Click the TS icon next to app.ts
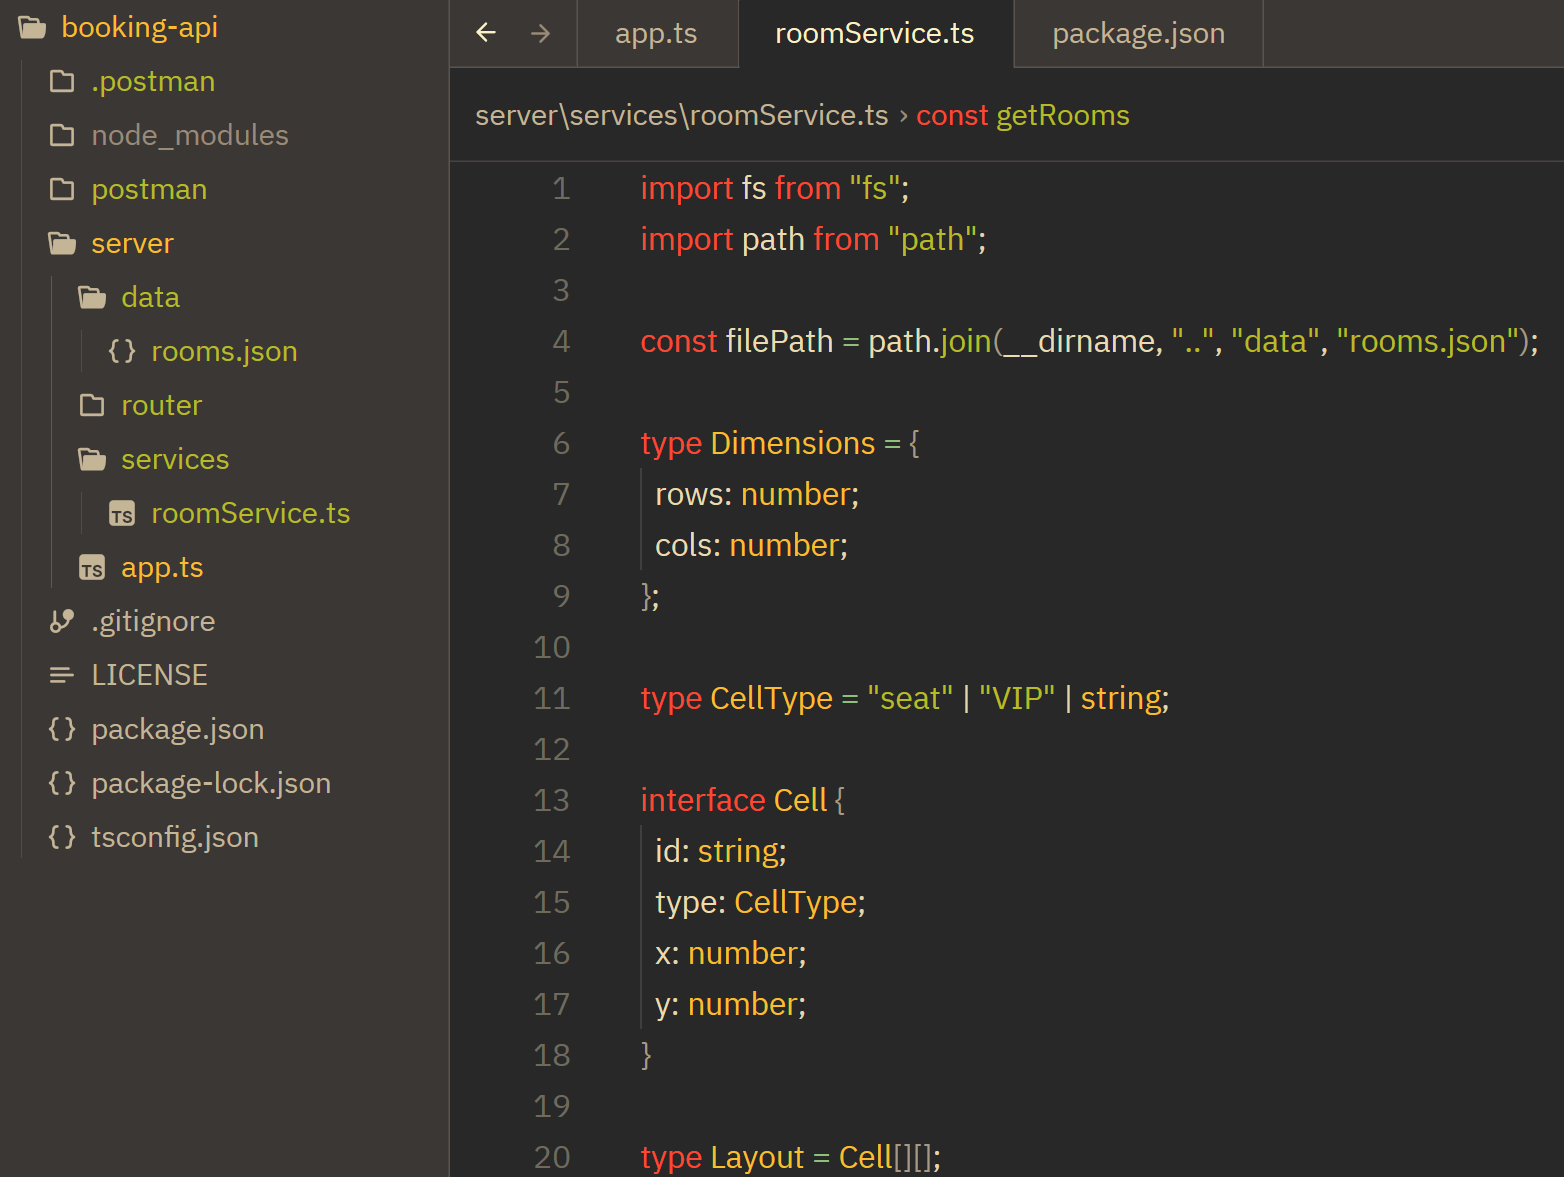Screen dimensions: 1564x1177 pos(92,568)
